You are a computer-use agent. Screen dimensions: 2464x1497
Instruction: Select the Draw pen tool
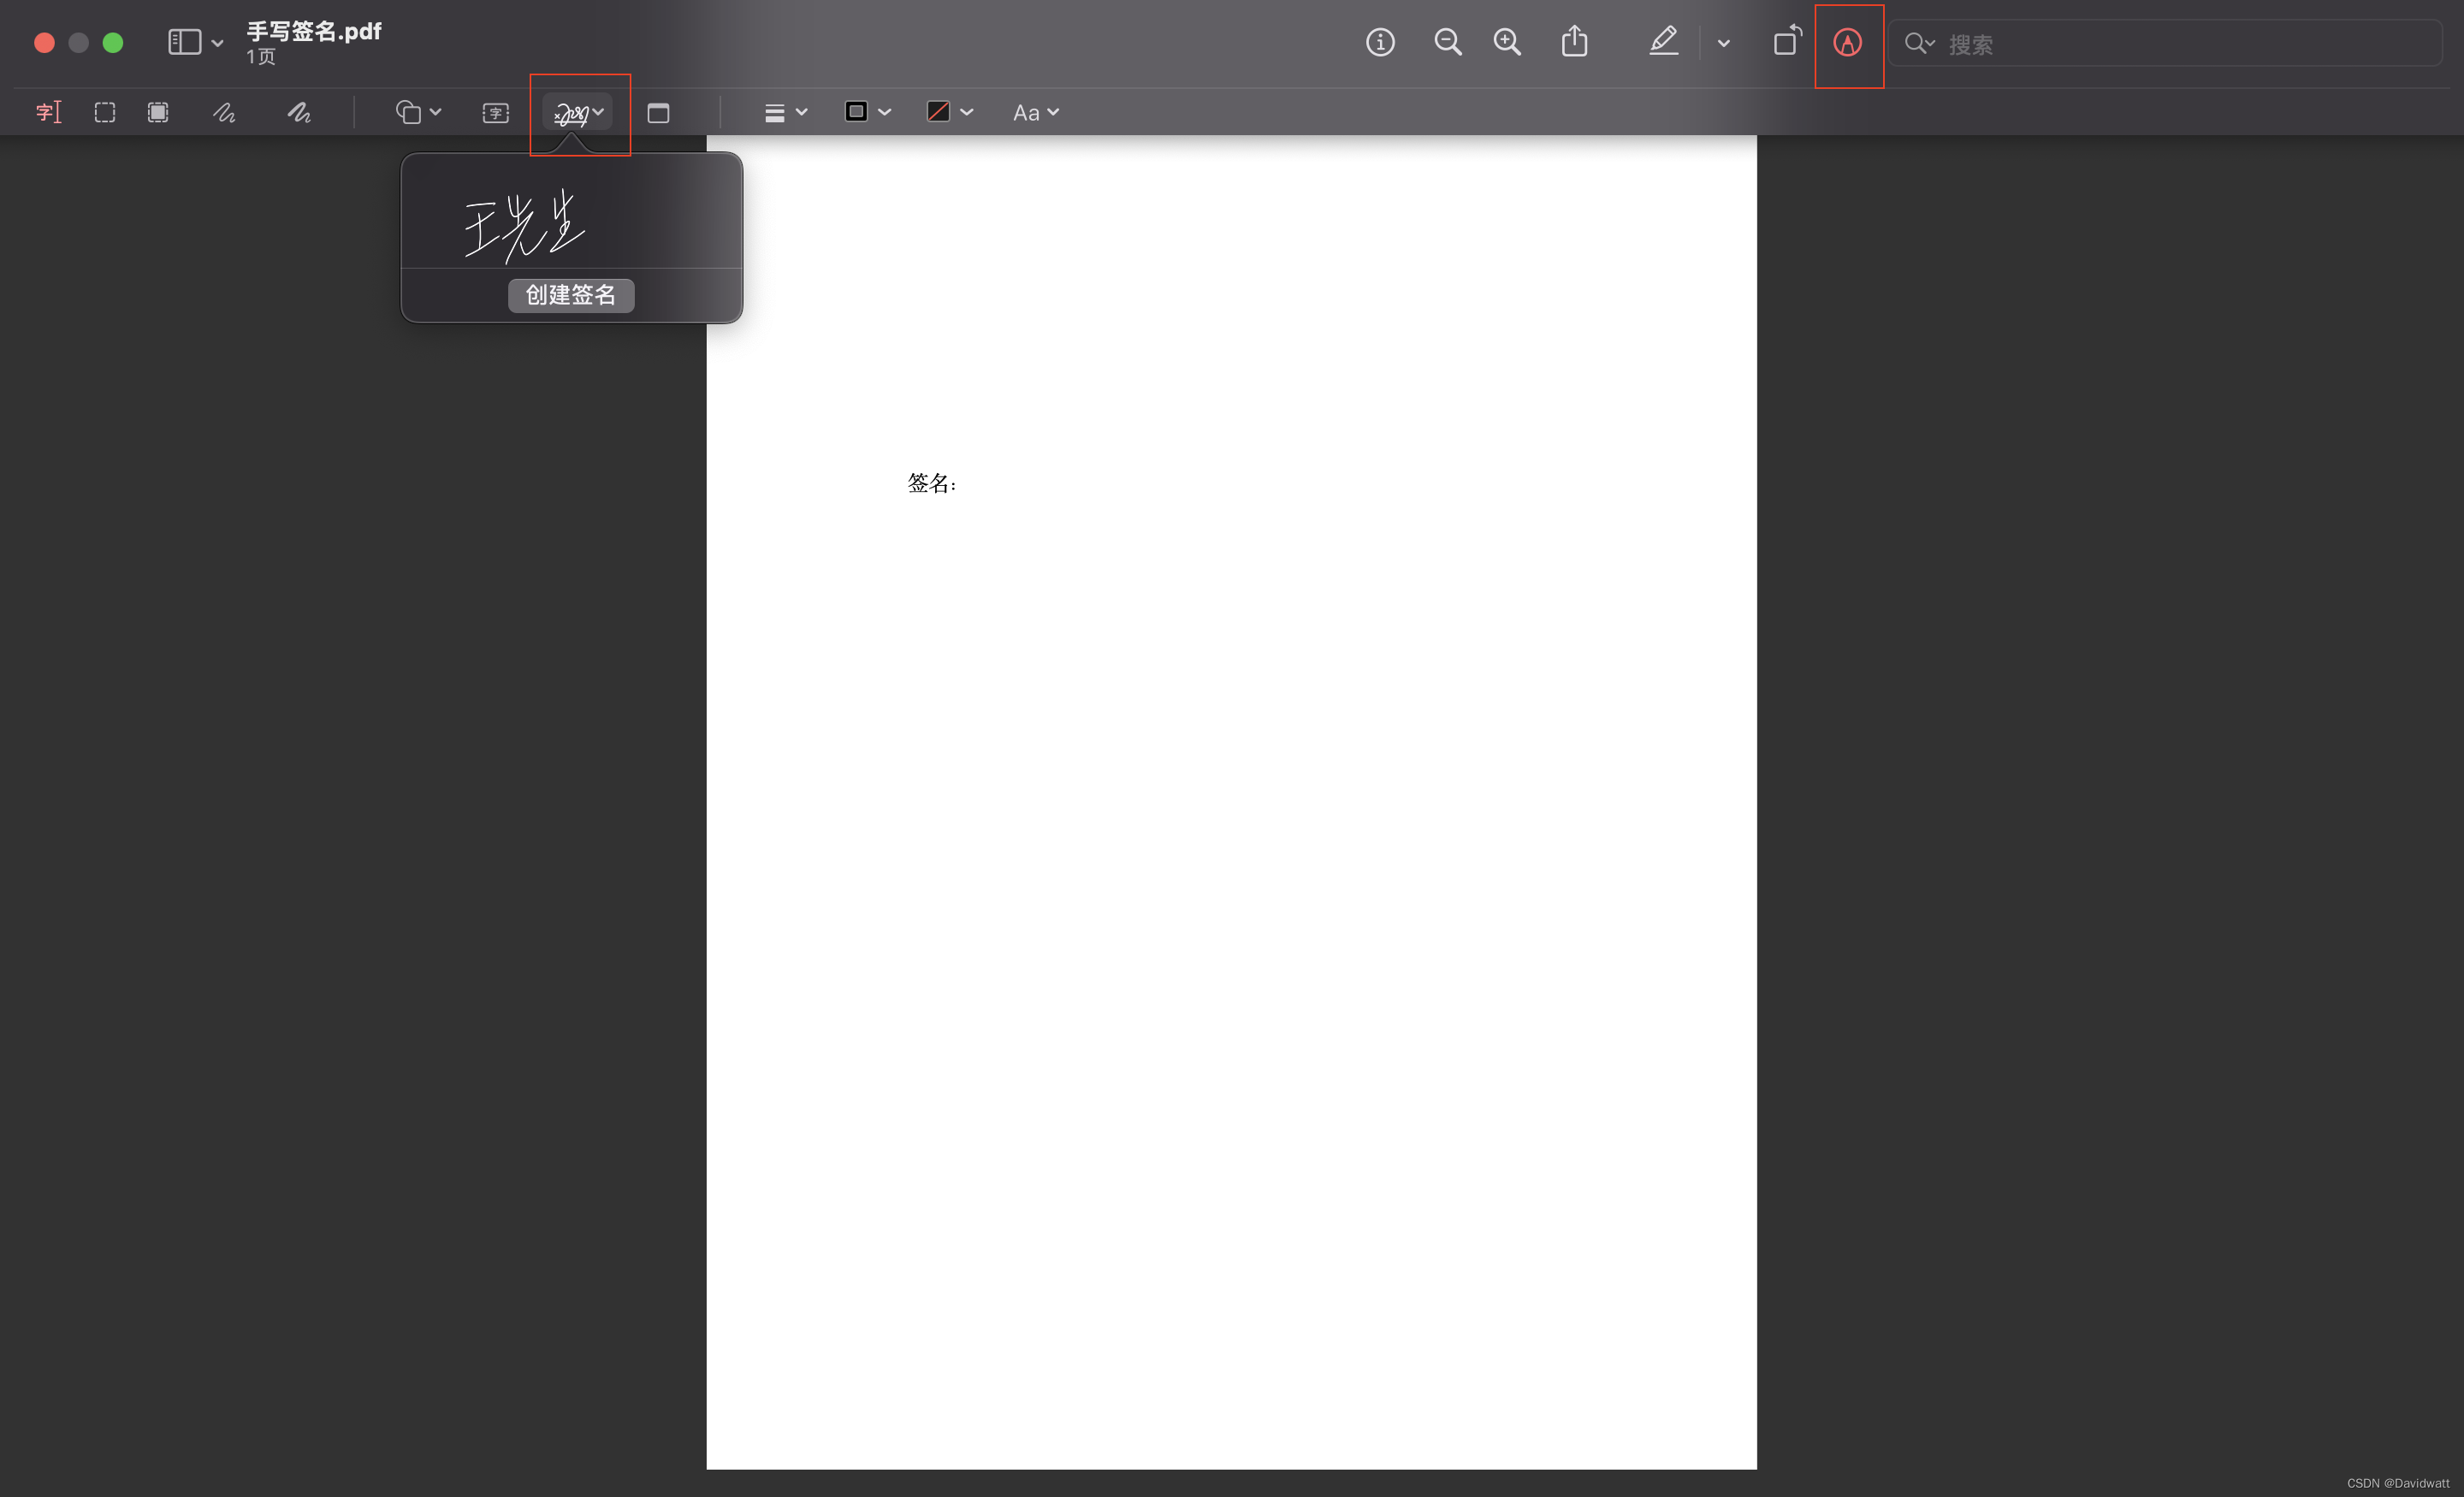tap(299, 112)
